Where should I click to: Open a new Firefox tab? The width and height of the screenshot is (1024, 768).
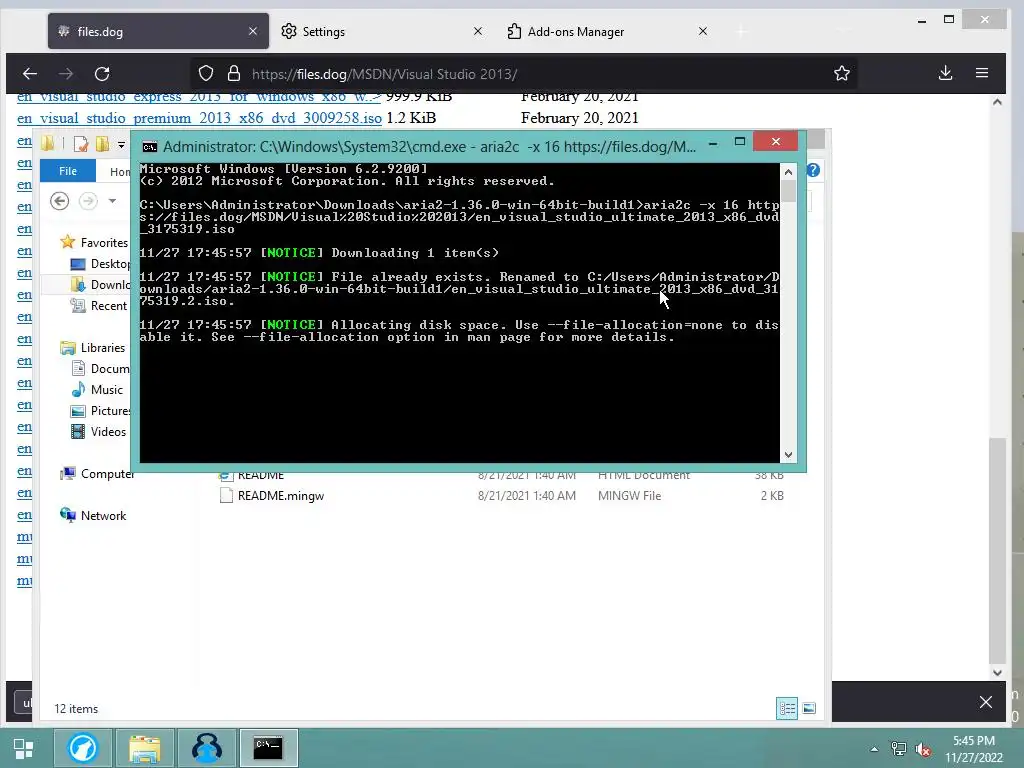[x=741, y=31]
